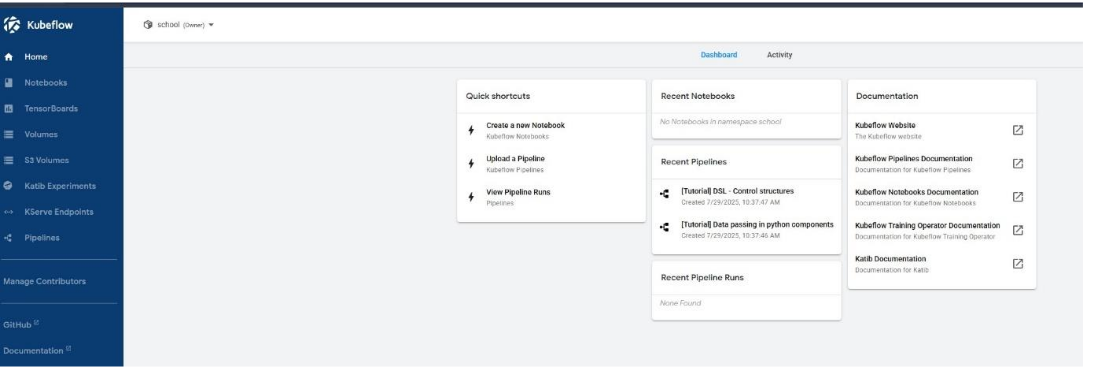
Task: Click the Recent Pipelines card heading
Action: [693, 162]
